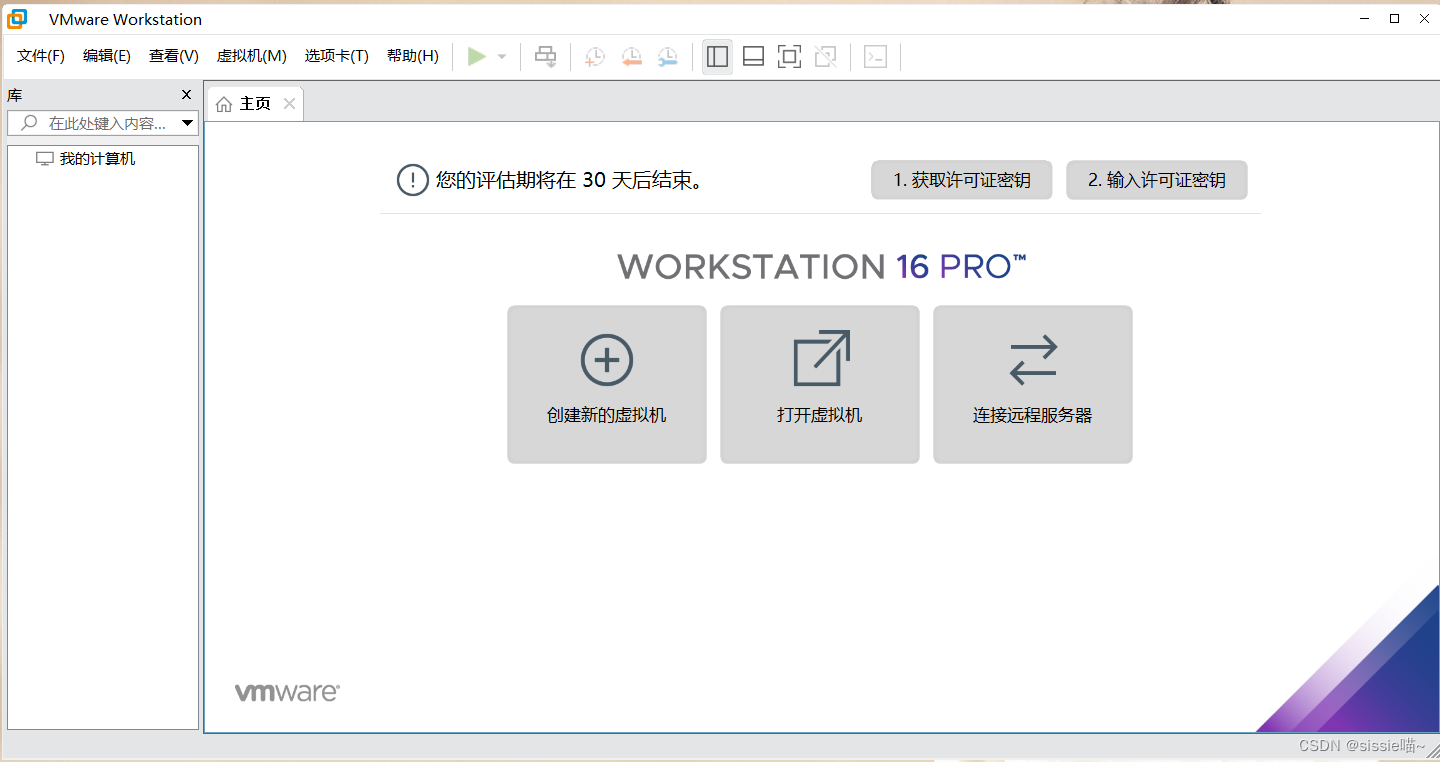
Task: Click 打开虚拟机 tile
Action: pos(820,385)
